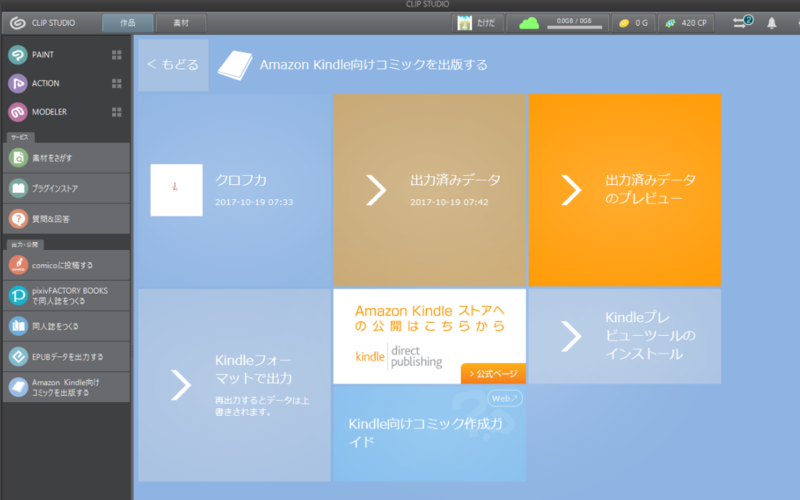The image size is (800, 500).
Task: Open grid menu next to ACTION
Action: pyautogui.click(x=116, y=83)
